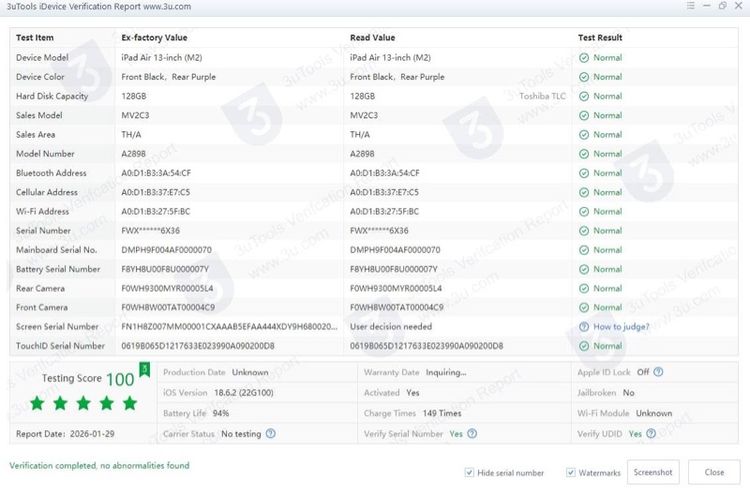750x494 pixels.
Task: Click Charge Times 149 Times value
Action: [441, 413]
